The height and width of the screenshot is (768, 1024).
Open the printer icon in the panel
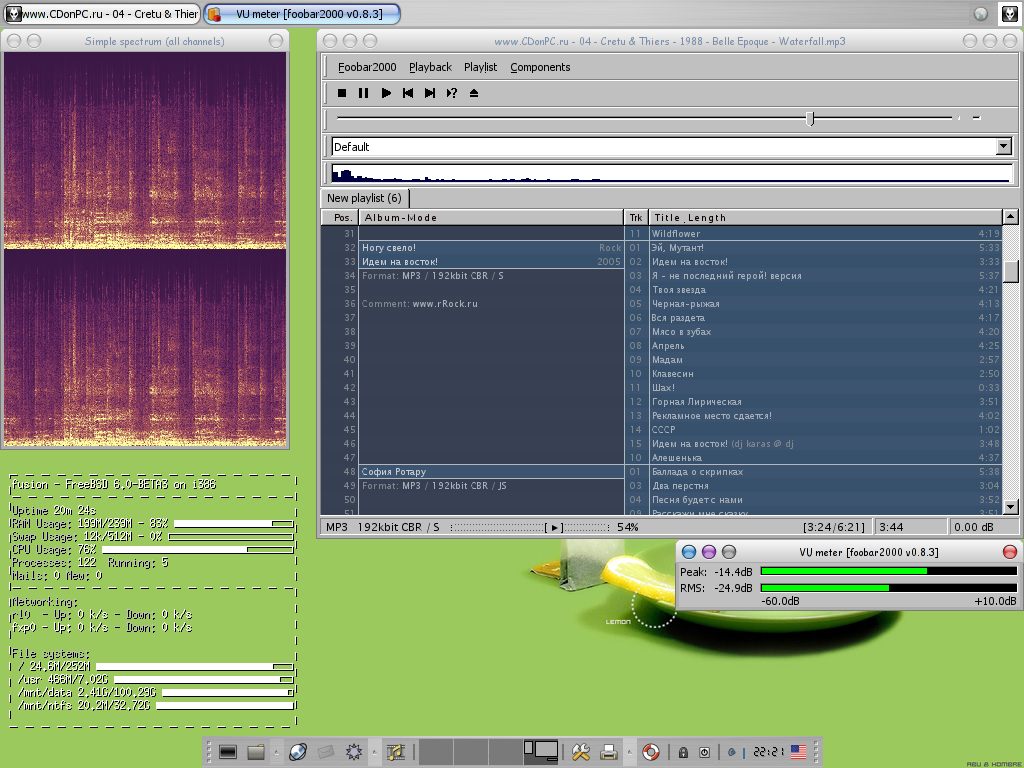[609, 752]
